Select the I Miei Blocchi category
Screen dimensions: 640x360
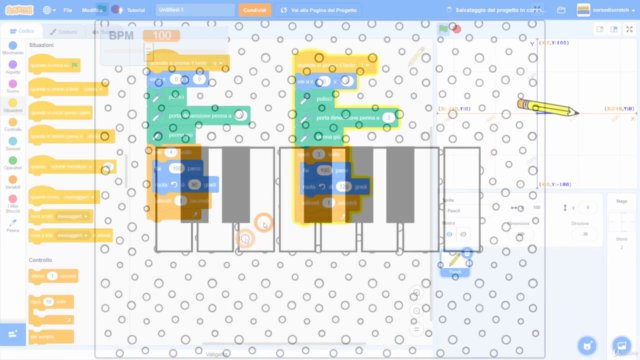(13, 203)
